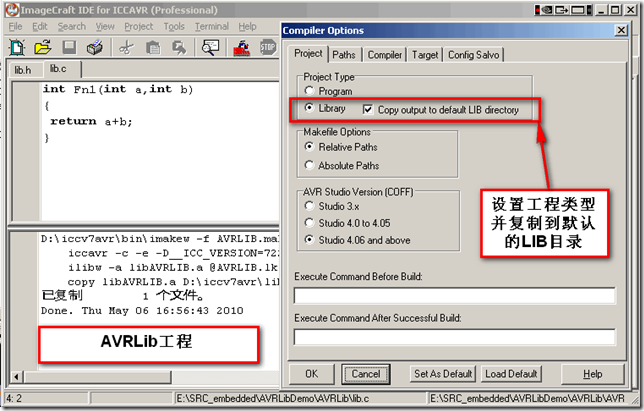Open the Help menu
The image size is (644, 411).
coord(247,27)
